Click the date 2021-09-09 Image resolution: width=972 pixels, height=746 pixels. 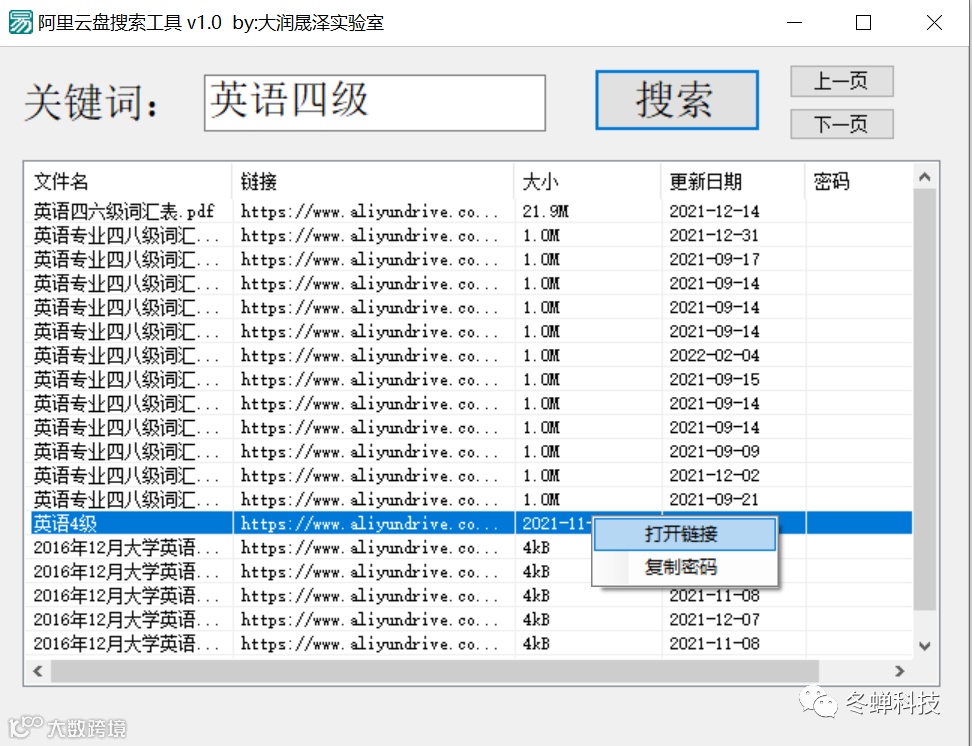point(714,451)
